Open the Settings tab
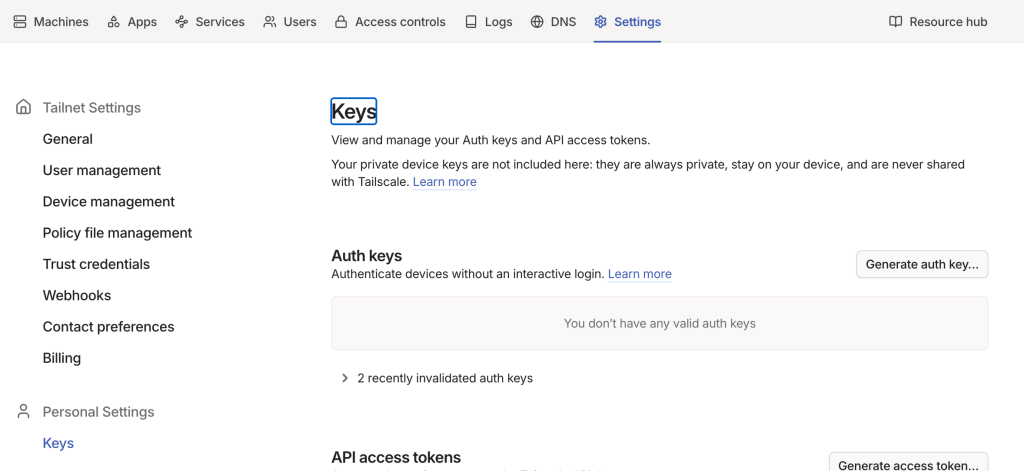The image size is (1024, 471). tap(627, 21)
